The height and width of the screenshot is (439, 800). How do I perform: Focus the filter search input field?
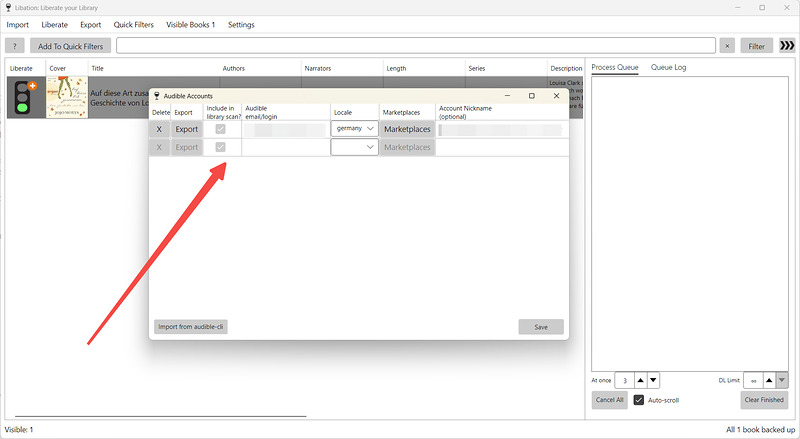pos(415,45)
